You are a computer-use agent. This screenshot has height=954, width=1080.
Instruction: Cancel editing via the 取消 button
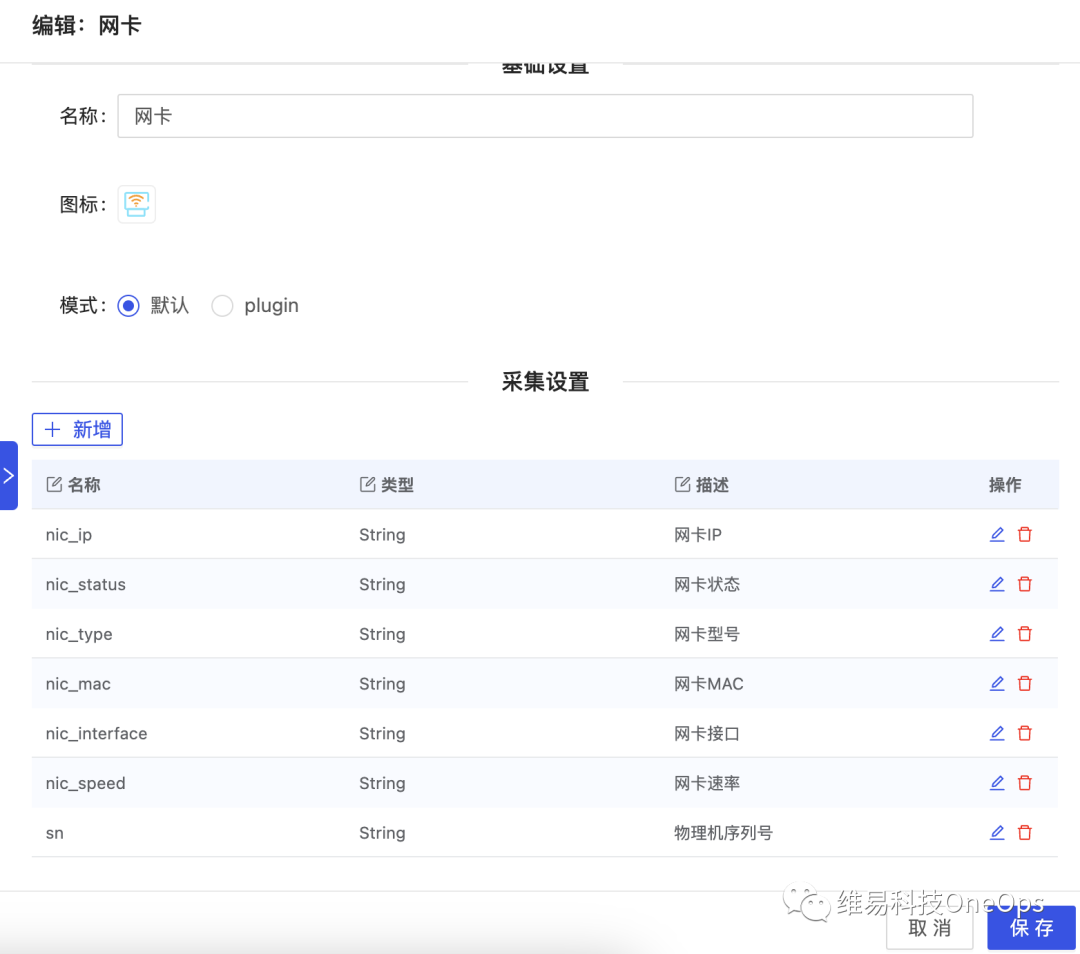click(929, 928)
